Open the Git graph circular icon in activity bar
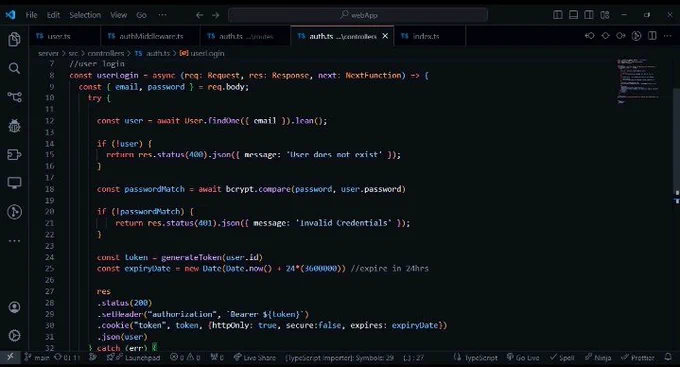Screen dimensions: 680x367 (14, 212)
